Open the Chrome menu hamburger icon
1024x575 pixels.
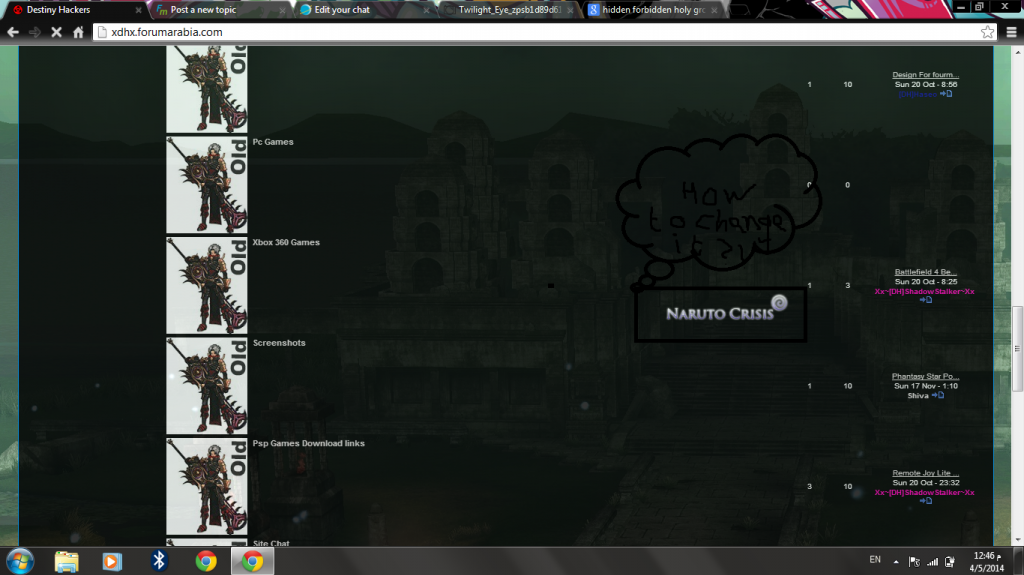pos(1012,32)
